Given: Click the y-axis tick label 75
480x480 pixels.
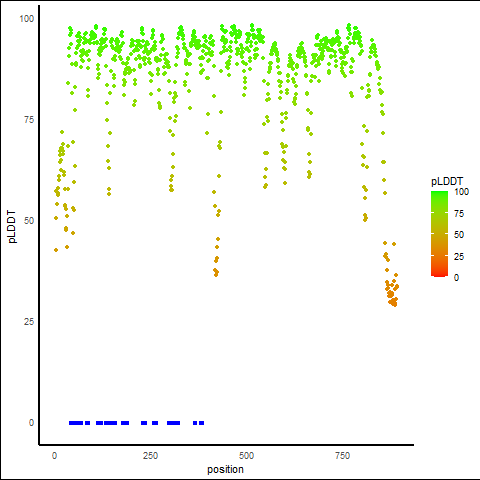Looking at the screenshot, I should coord(29,120).
